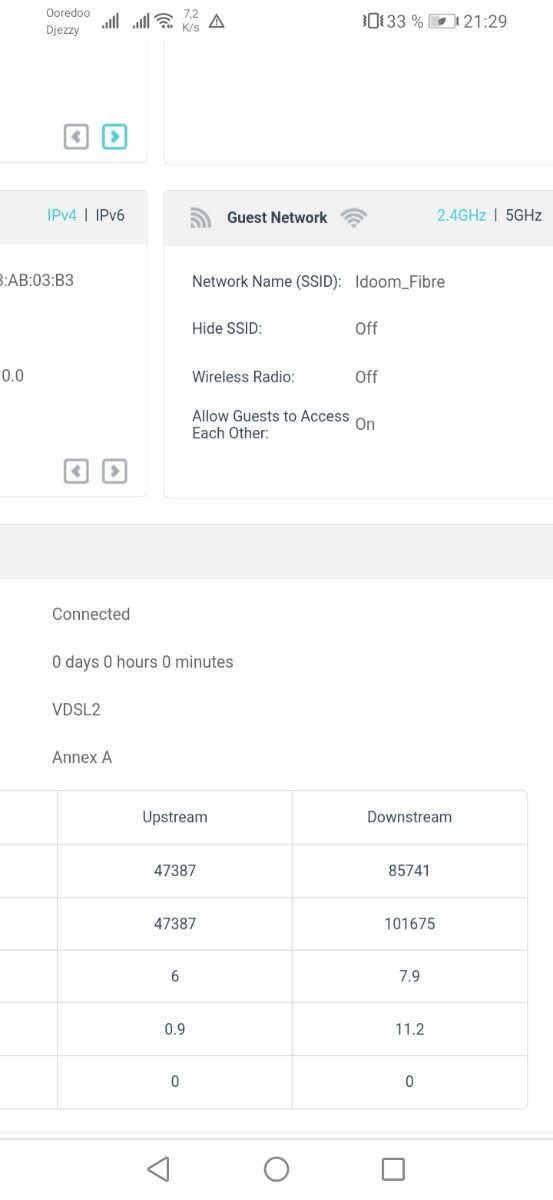Screen dimensions: 553x1200
Task: Click the previous arrow in top panel
Action: 76,136
